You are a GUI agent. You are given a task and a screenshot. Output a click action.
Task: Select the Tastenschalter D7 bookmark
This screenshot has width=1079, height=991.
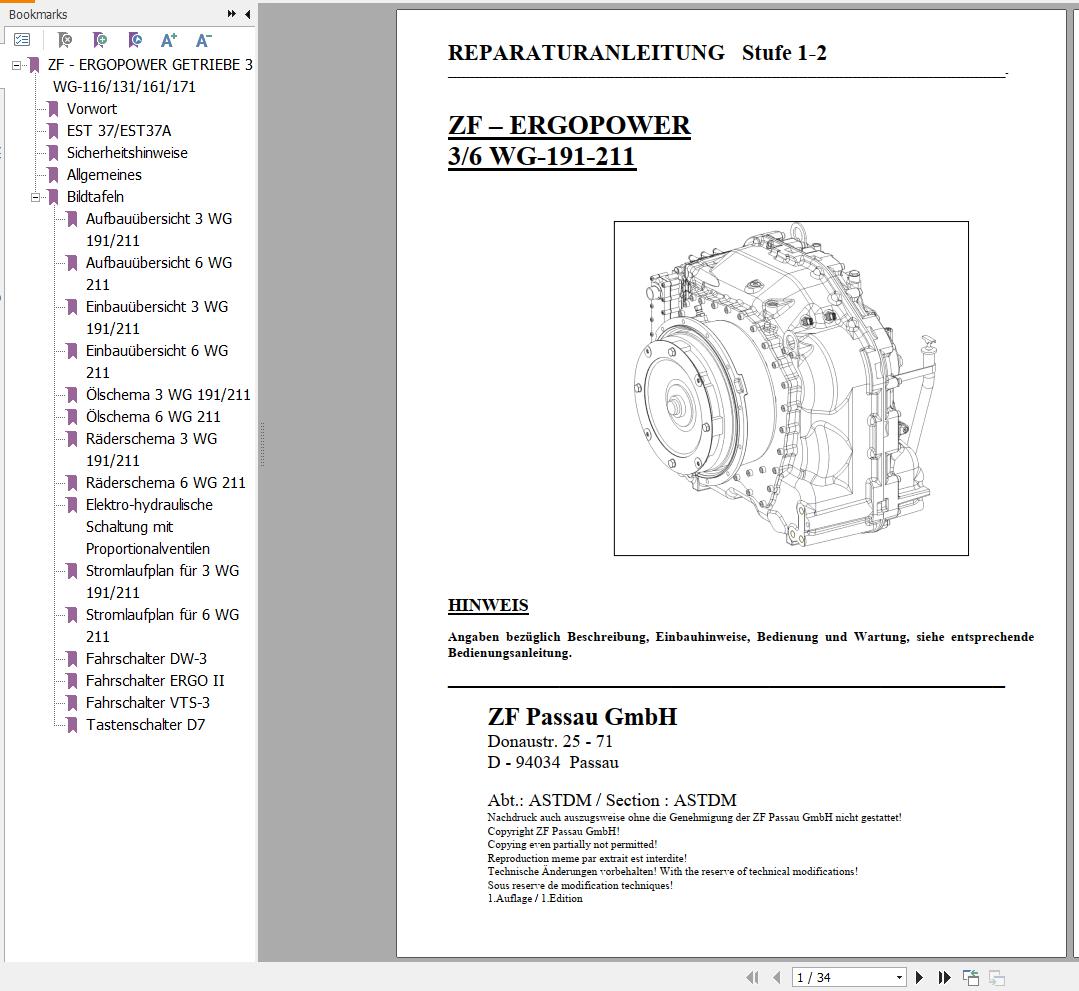coord(145,725)
